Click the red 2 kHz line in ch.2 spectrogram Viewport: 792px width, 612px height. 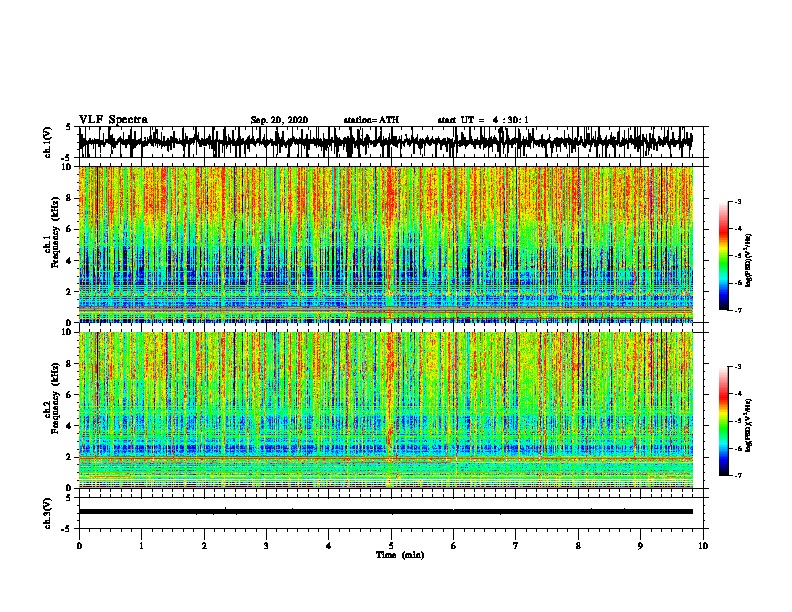coord(385,458)
